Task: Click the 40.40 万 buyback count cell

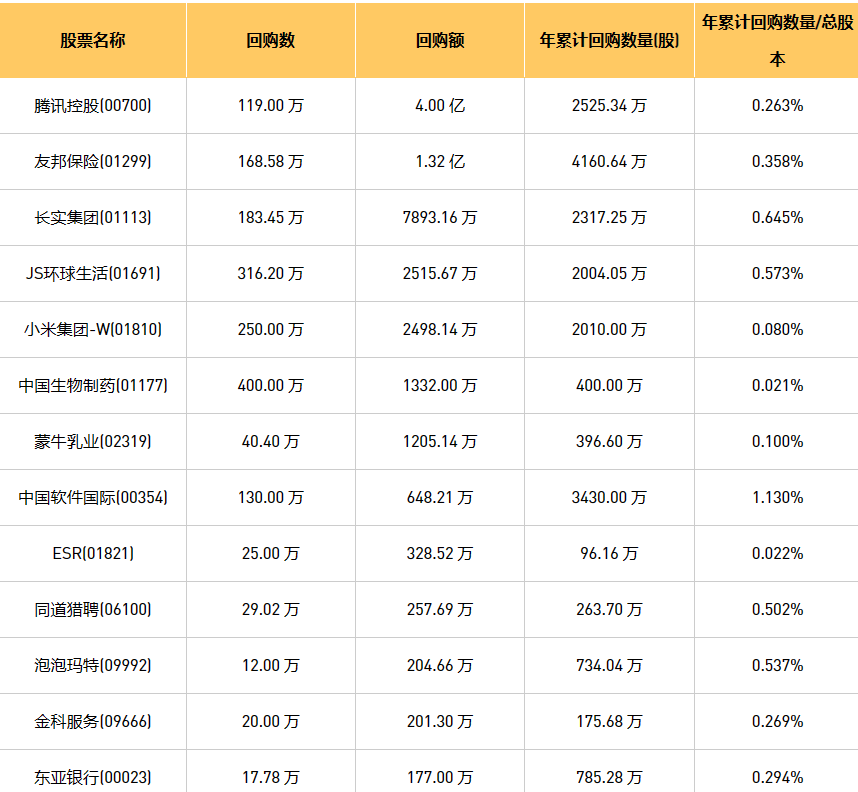Action: (x=270, y=441)
